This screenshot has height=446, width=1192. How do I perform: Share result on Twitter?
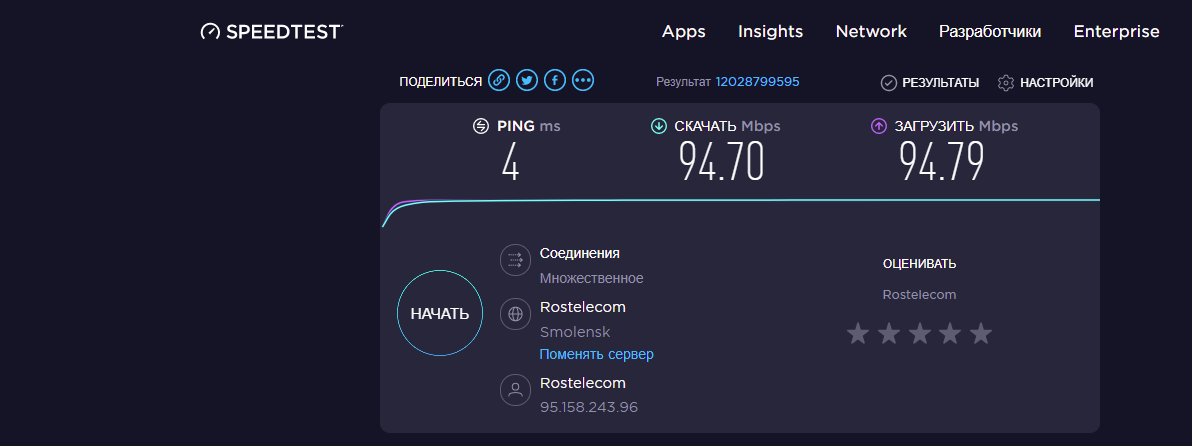pos(527,80)
